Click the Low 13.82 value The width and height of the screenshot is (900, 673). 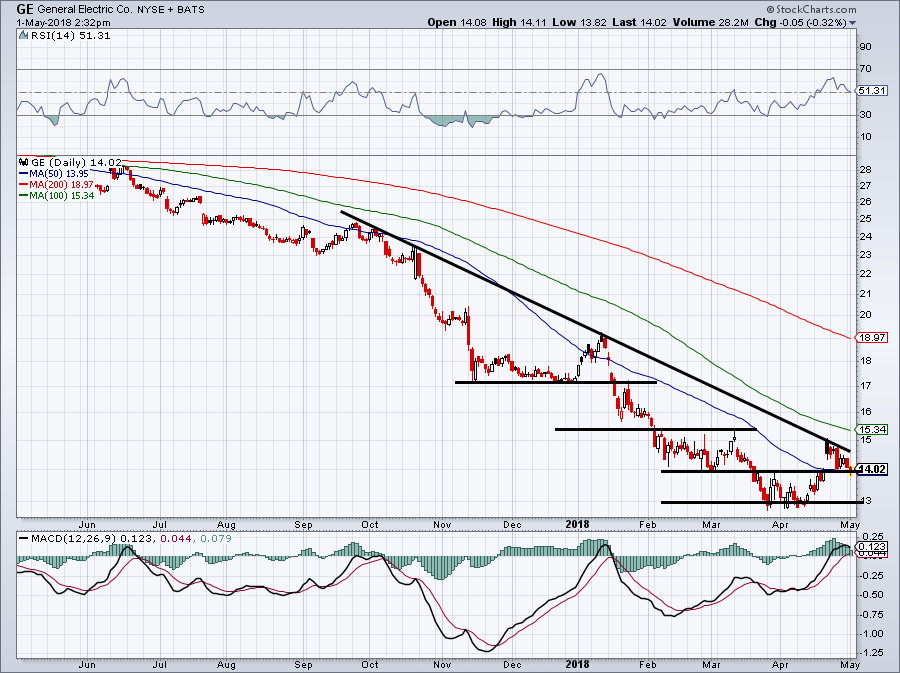[x=579, y=22]
